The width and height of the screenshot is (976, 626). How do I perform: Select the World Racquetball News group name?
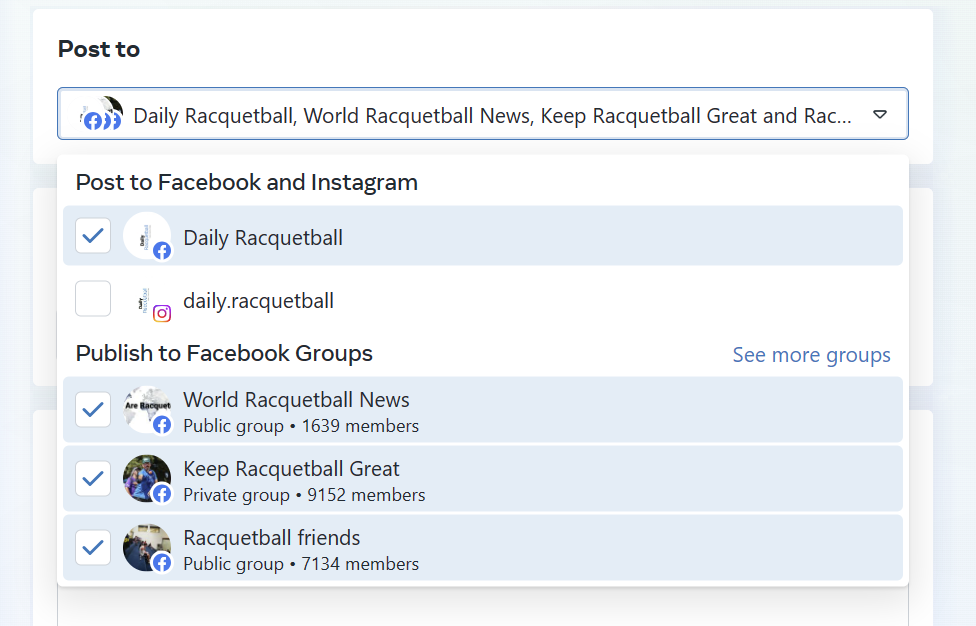(x=296, y=400)
